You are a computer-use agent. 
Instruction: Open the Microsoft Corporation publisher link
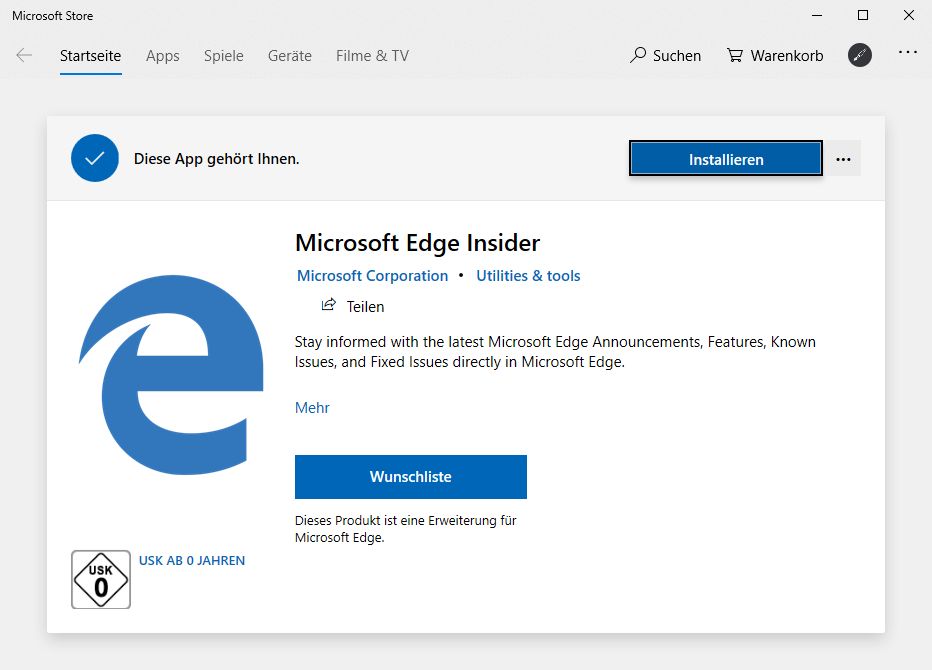coord(372,276)
